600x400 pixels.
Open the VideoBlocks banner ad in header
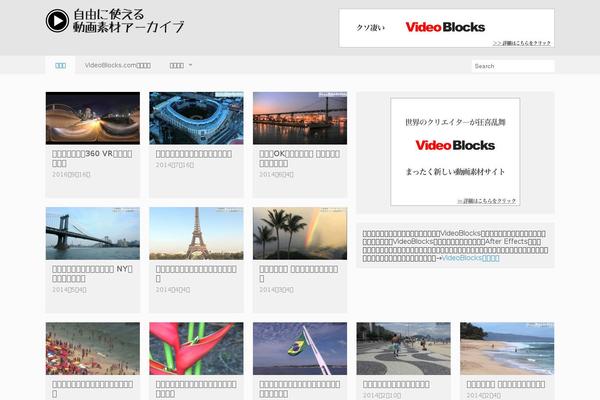pyautogui.click(x=446, y=28)
